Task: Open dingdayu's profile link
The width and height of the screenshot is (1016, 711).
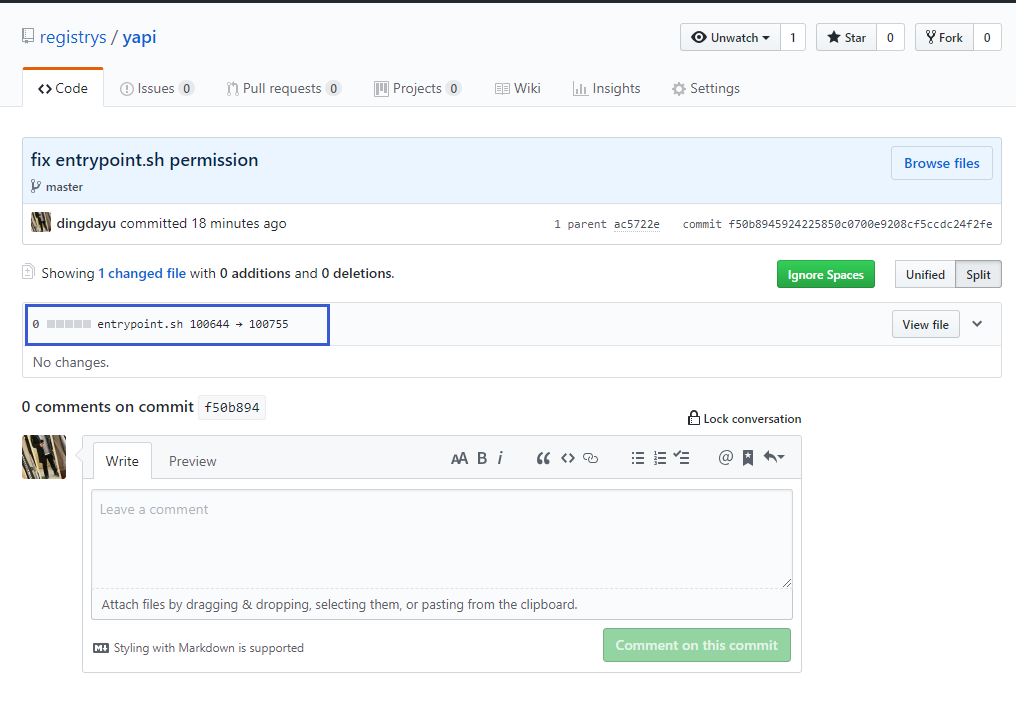Action: (86, 223)
